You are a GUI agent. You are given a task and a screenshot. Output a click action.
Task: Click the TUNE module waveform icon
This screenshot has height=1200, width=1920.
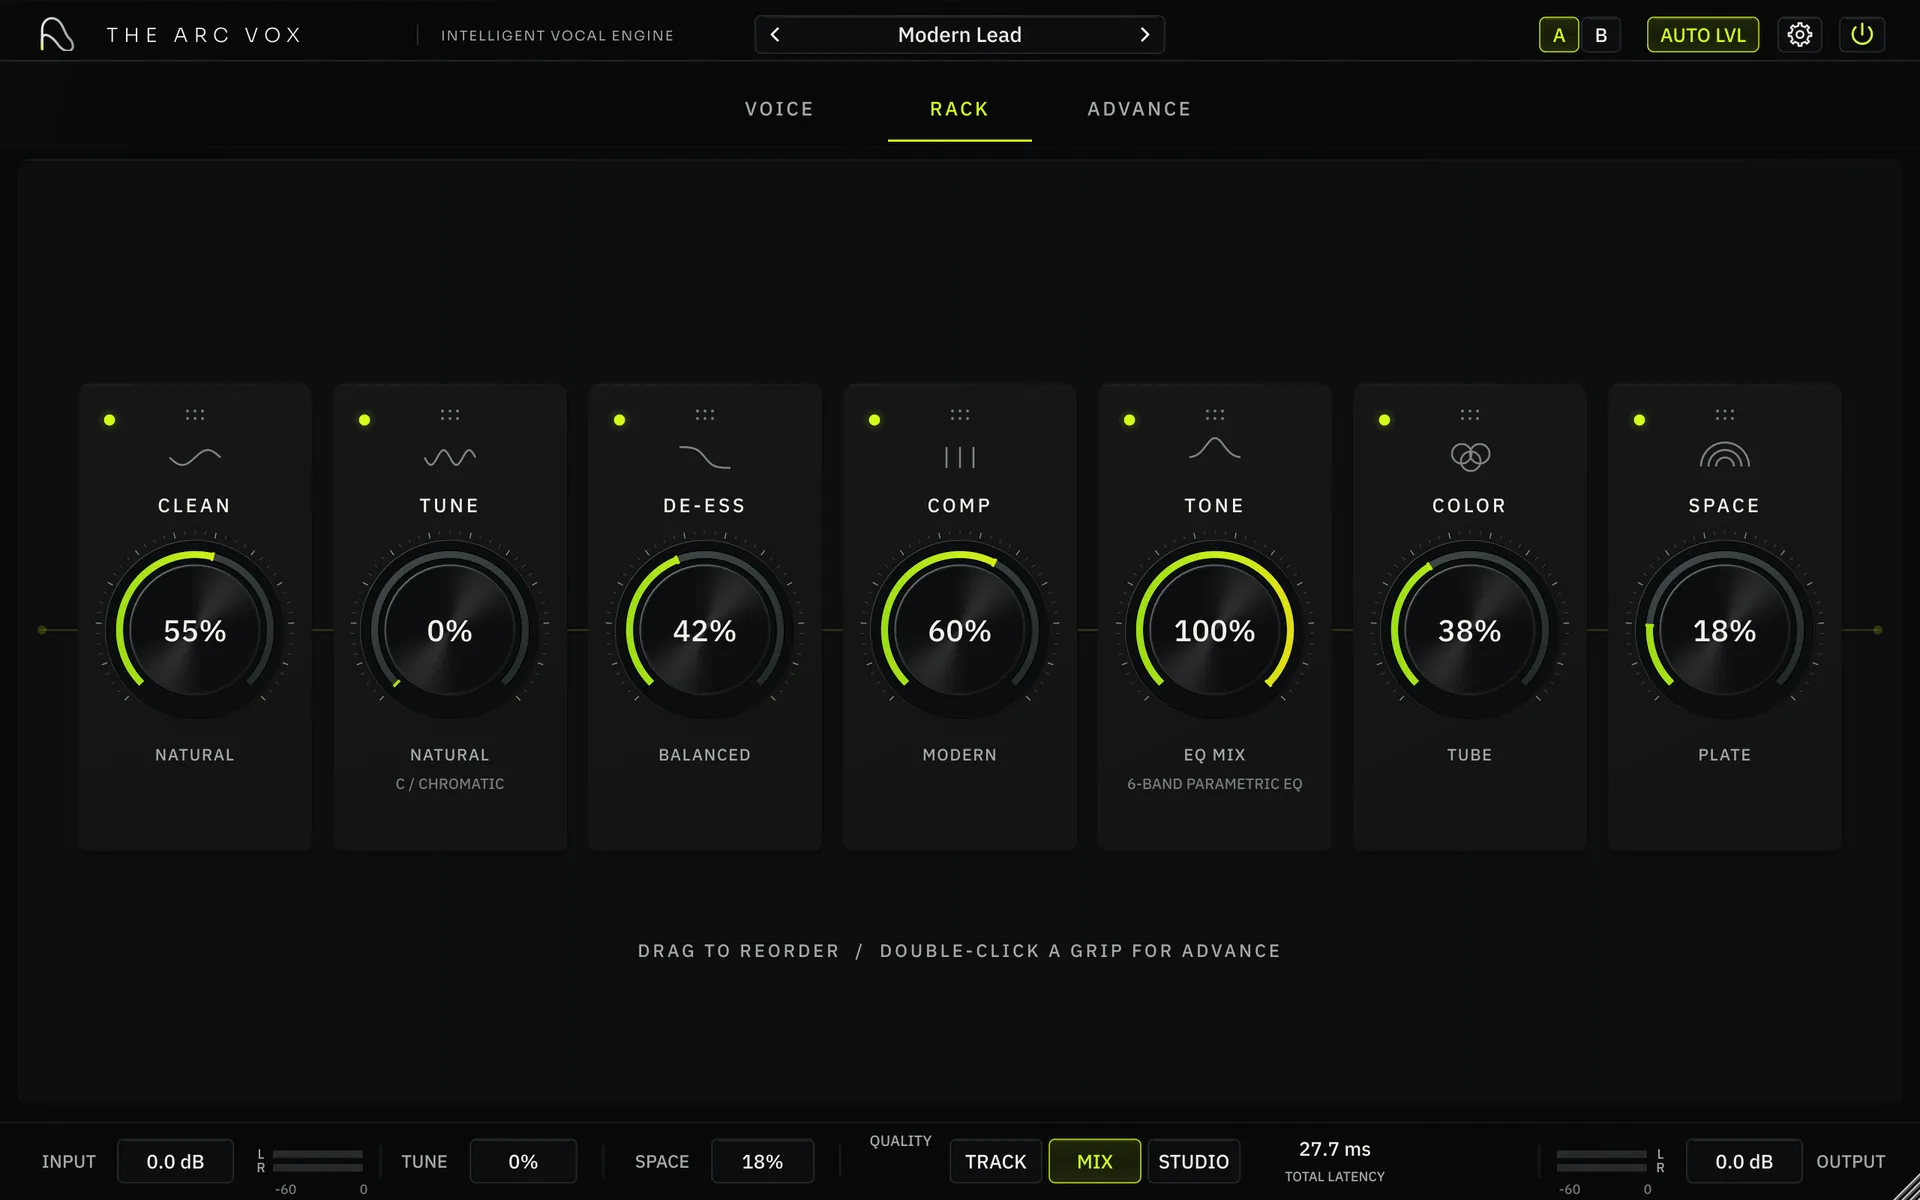(450, 457)
